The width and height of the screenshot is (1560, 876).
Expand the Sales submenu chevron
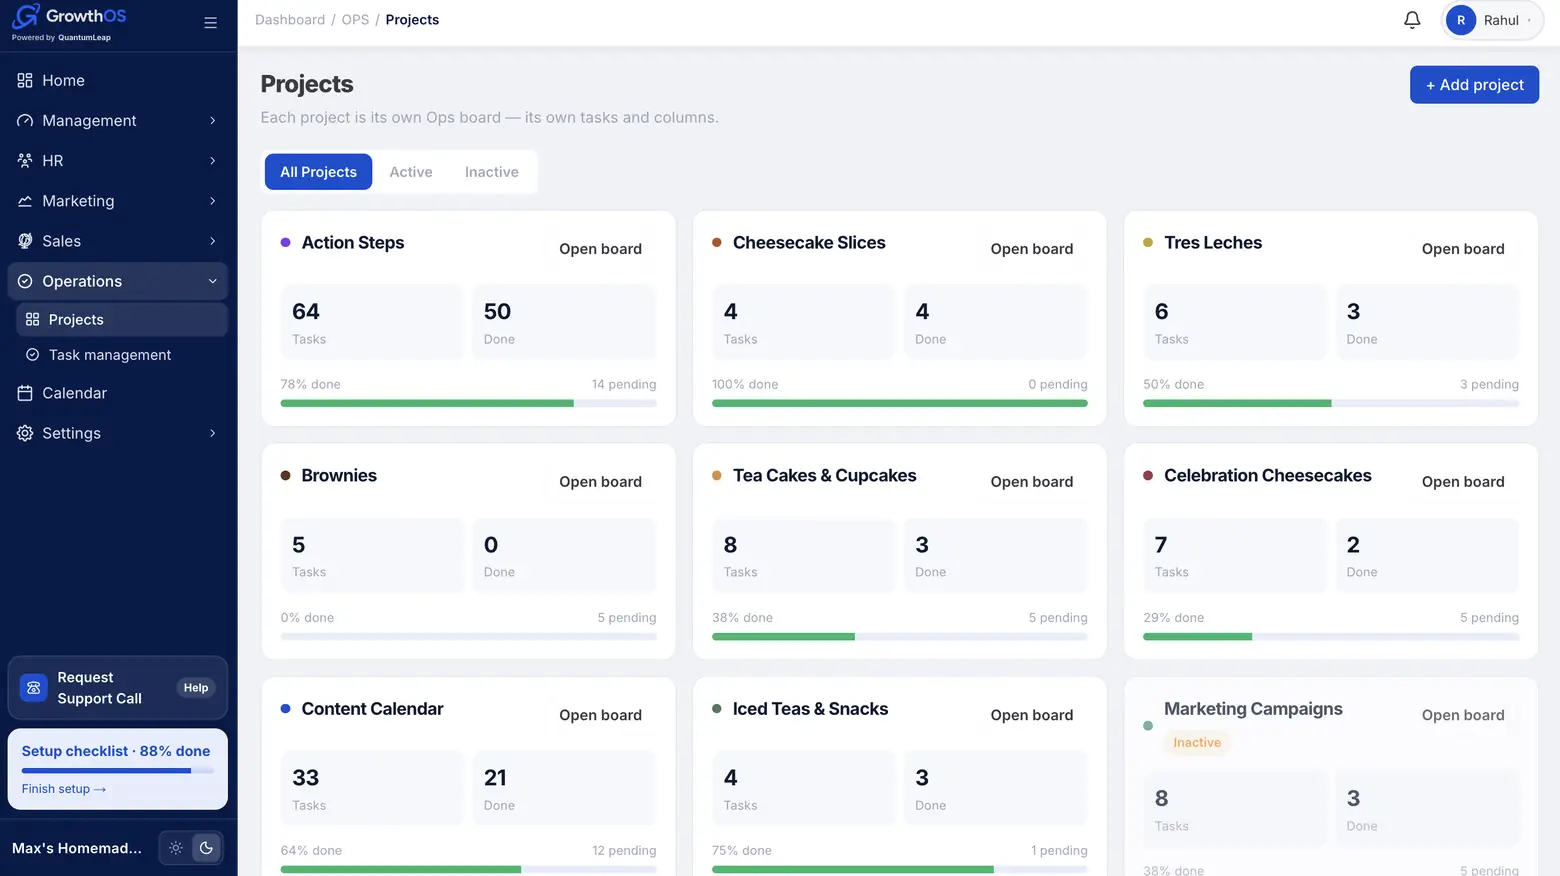point(212,241)
